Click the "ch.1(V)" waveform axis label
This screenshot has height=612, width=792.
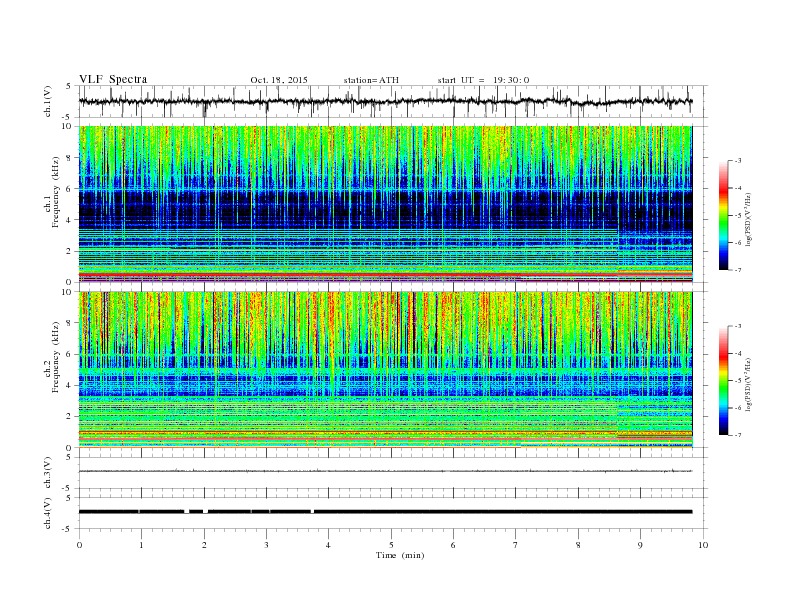point(48,101)
